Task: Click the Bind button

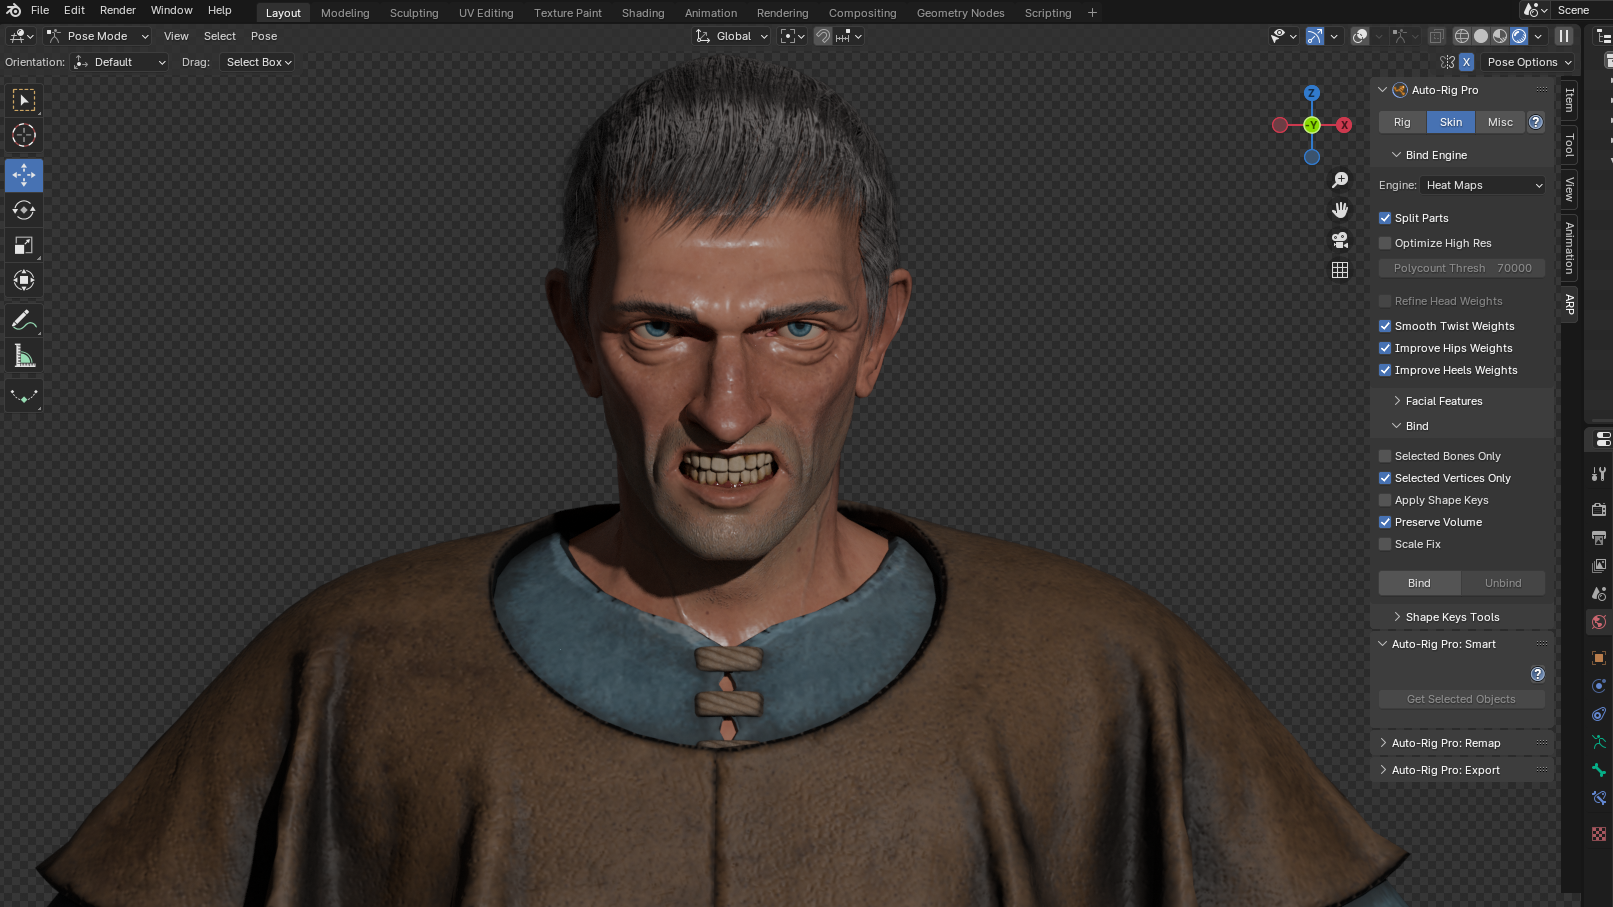Action: pos(1419,583)
